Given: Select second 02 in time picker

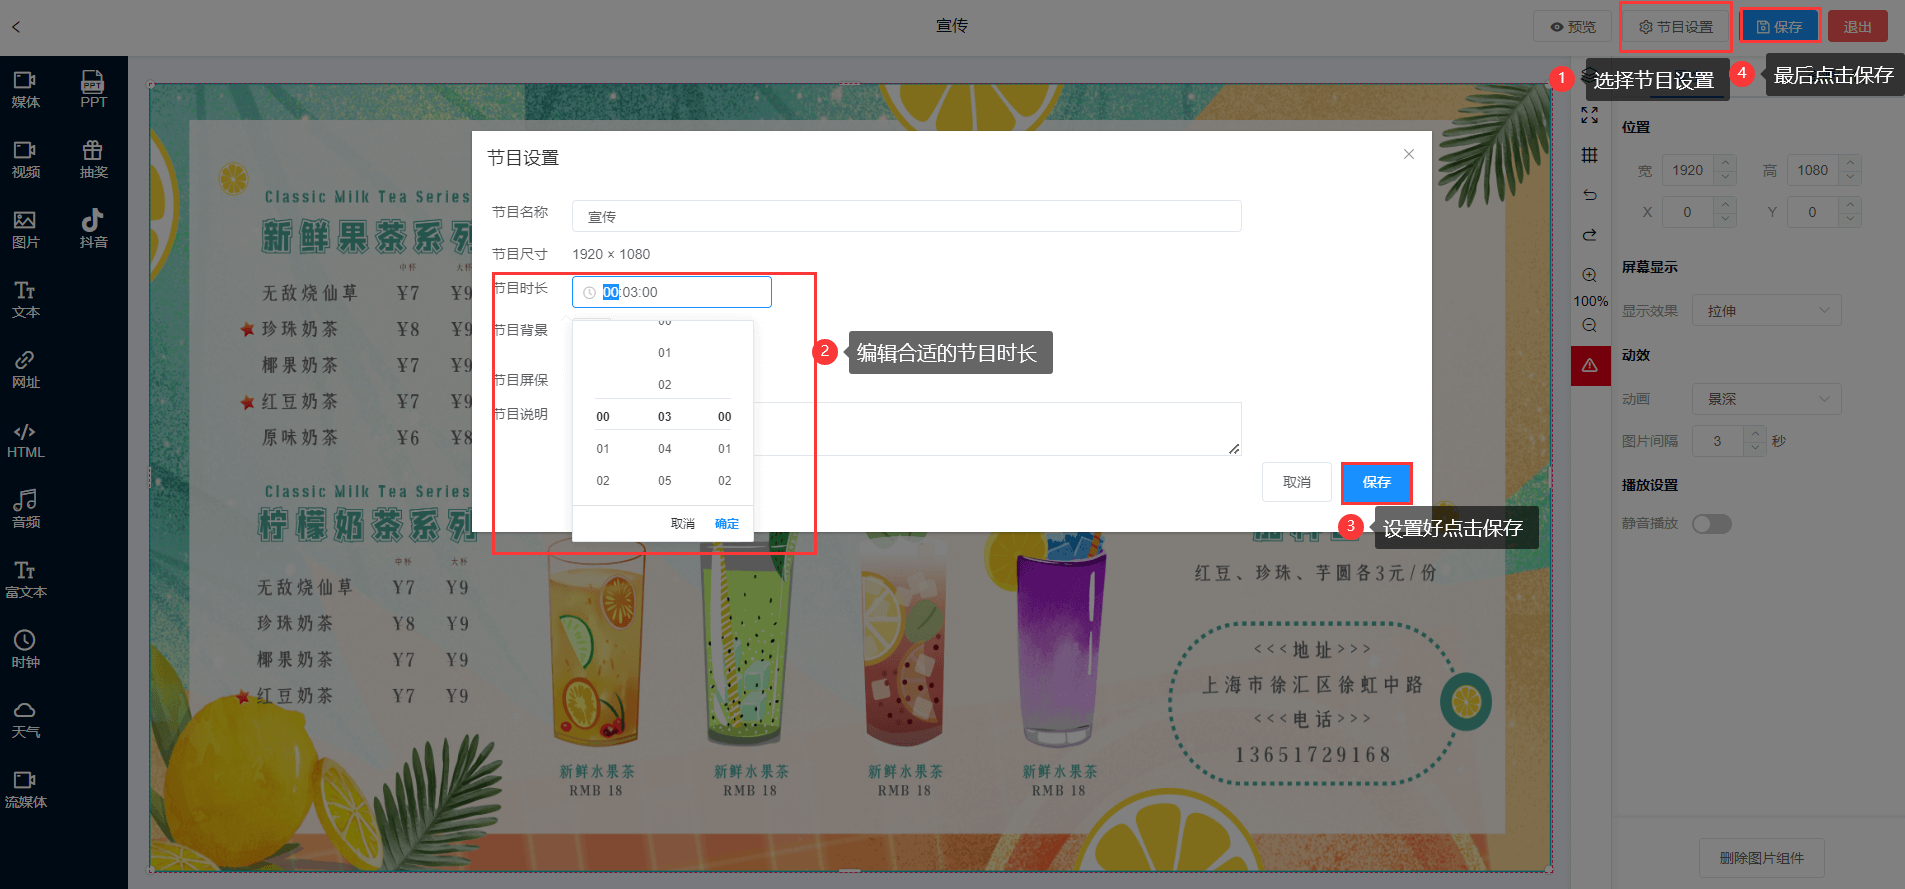Looking at the screenshot, I should pos(725,481).
